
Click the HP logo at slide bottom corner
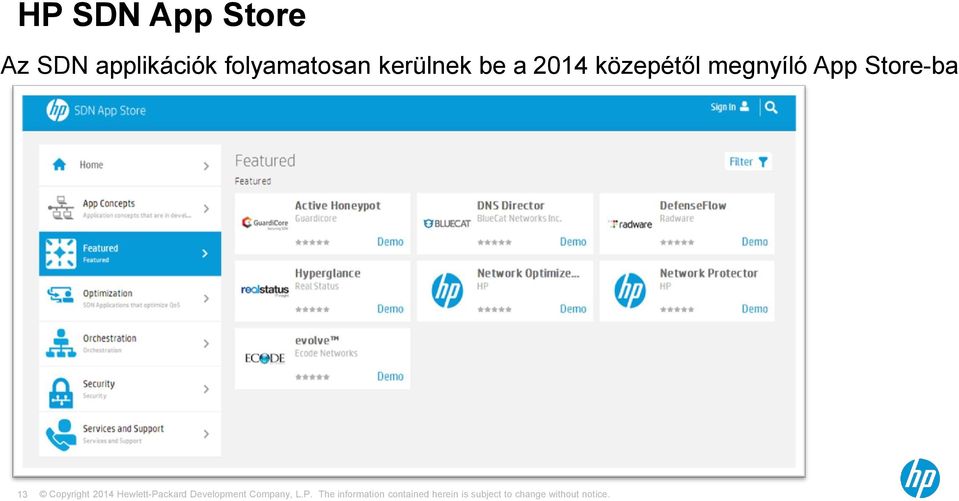tap(920, 478)
